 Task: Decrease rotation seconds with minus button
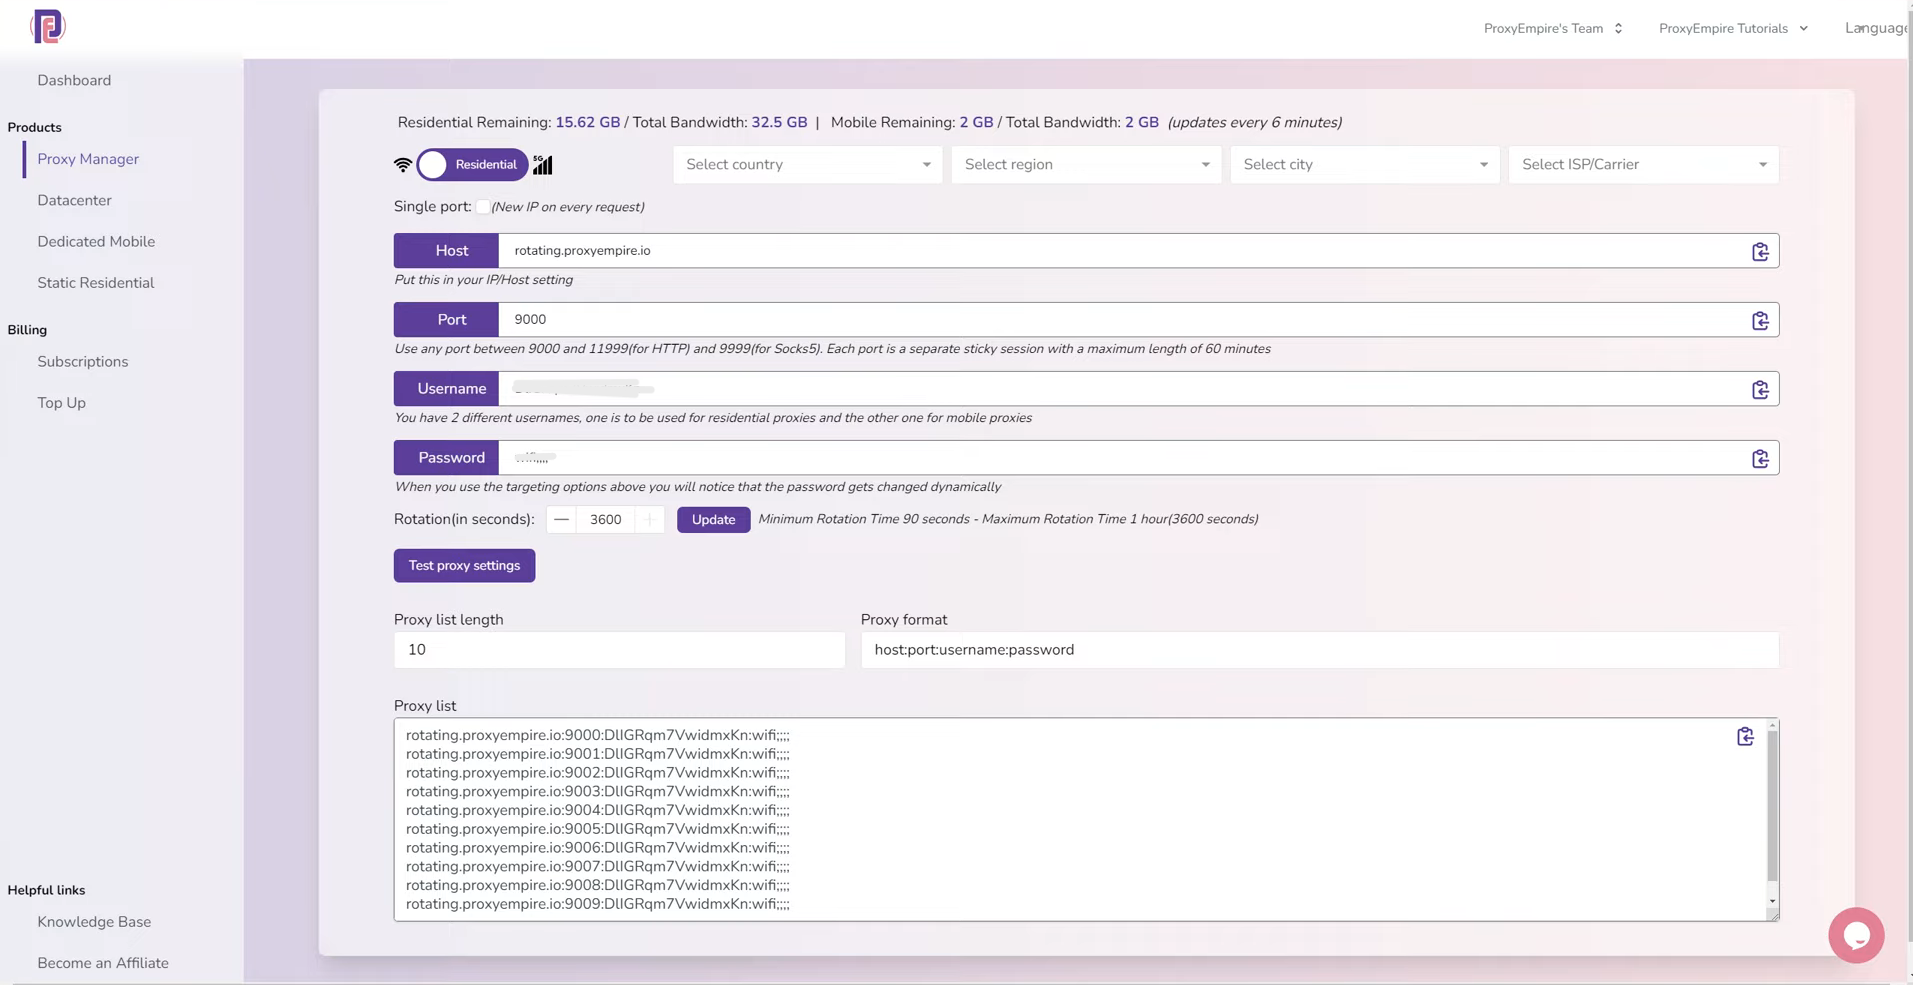pos(561,519)
